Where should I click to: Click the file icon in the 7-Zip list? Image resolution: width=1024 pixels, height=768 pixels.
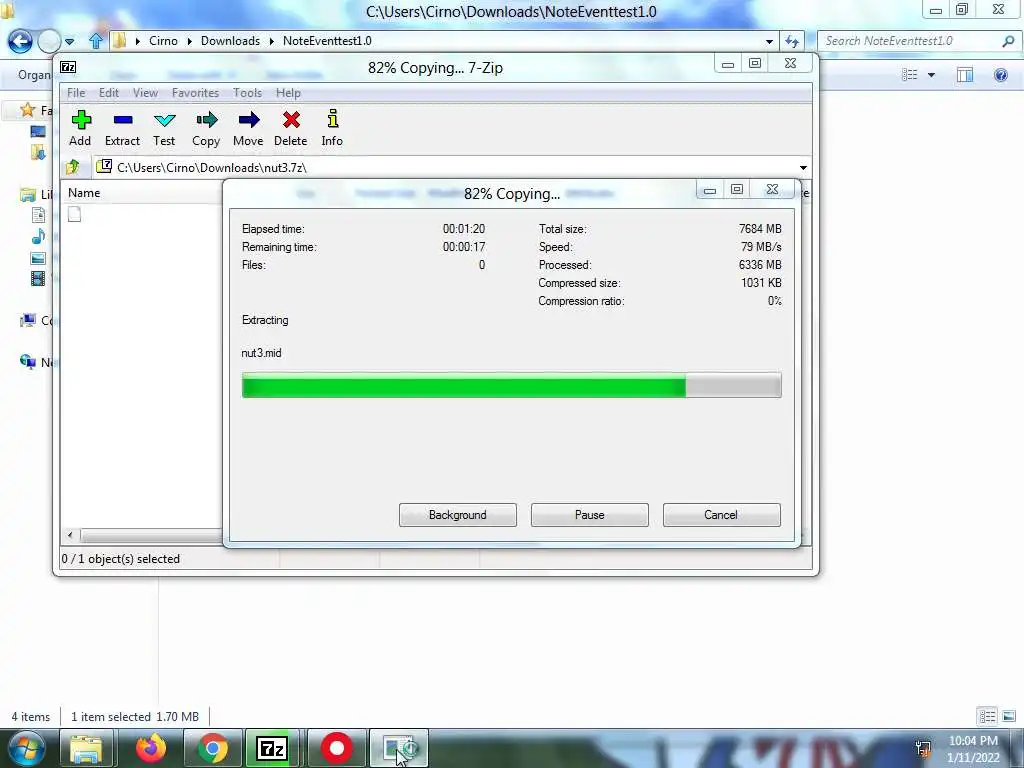click(x=74, y=214)
